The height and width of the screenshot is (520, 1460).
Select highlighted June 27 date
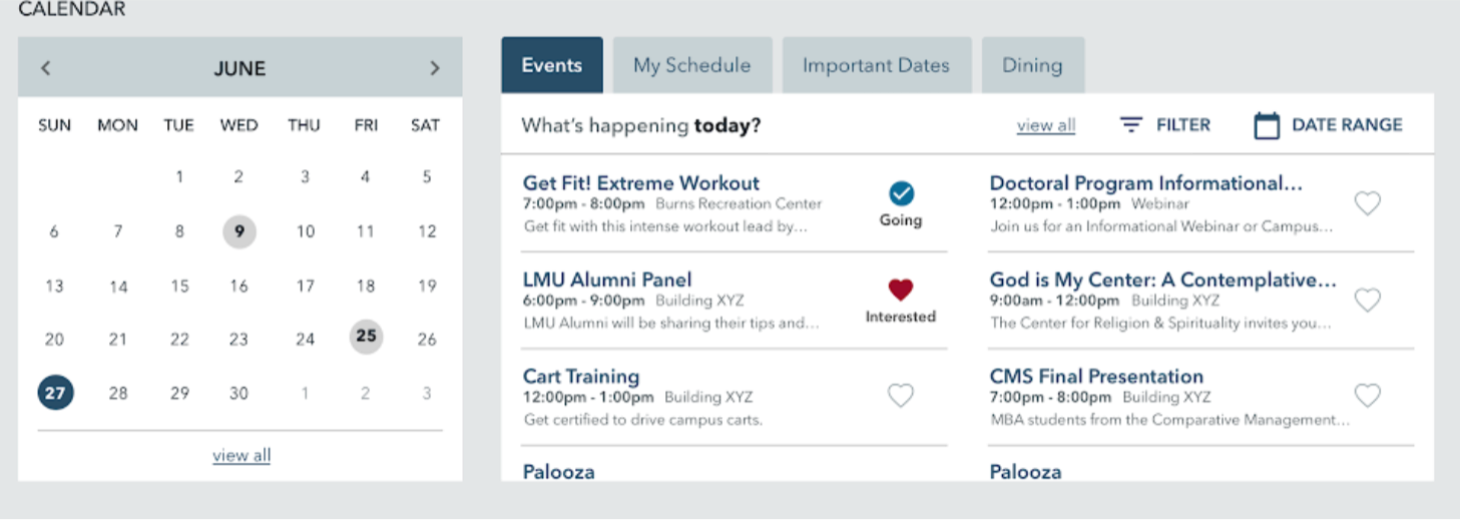pyautogui.click(x=55, y=393)
